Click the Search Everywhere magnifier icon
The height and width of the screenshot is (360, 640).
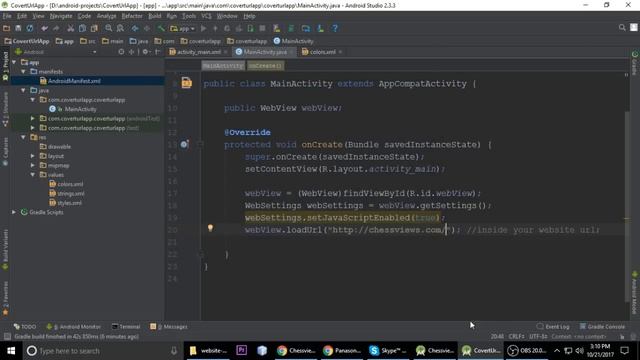pyautogui.click(x=622, y=27)
